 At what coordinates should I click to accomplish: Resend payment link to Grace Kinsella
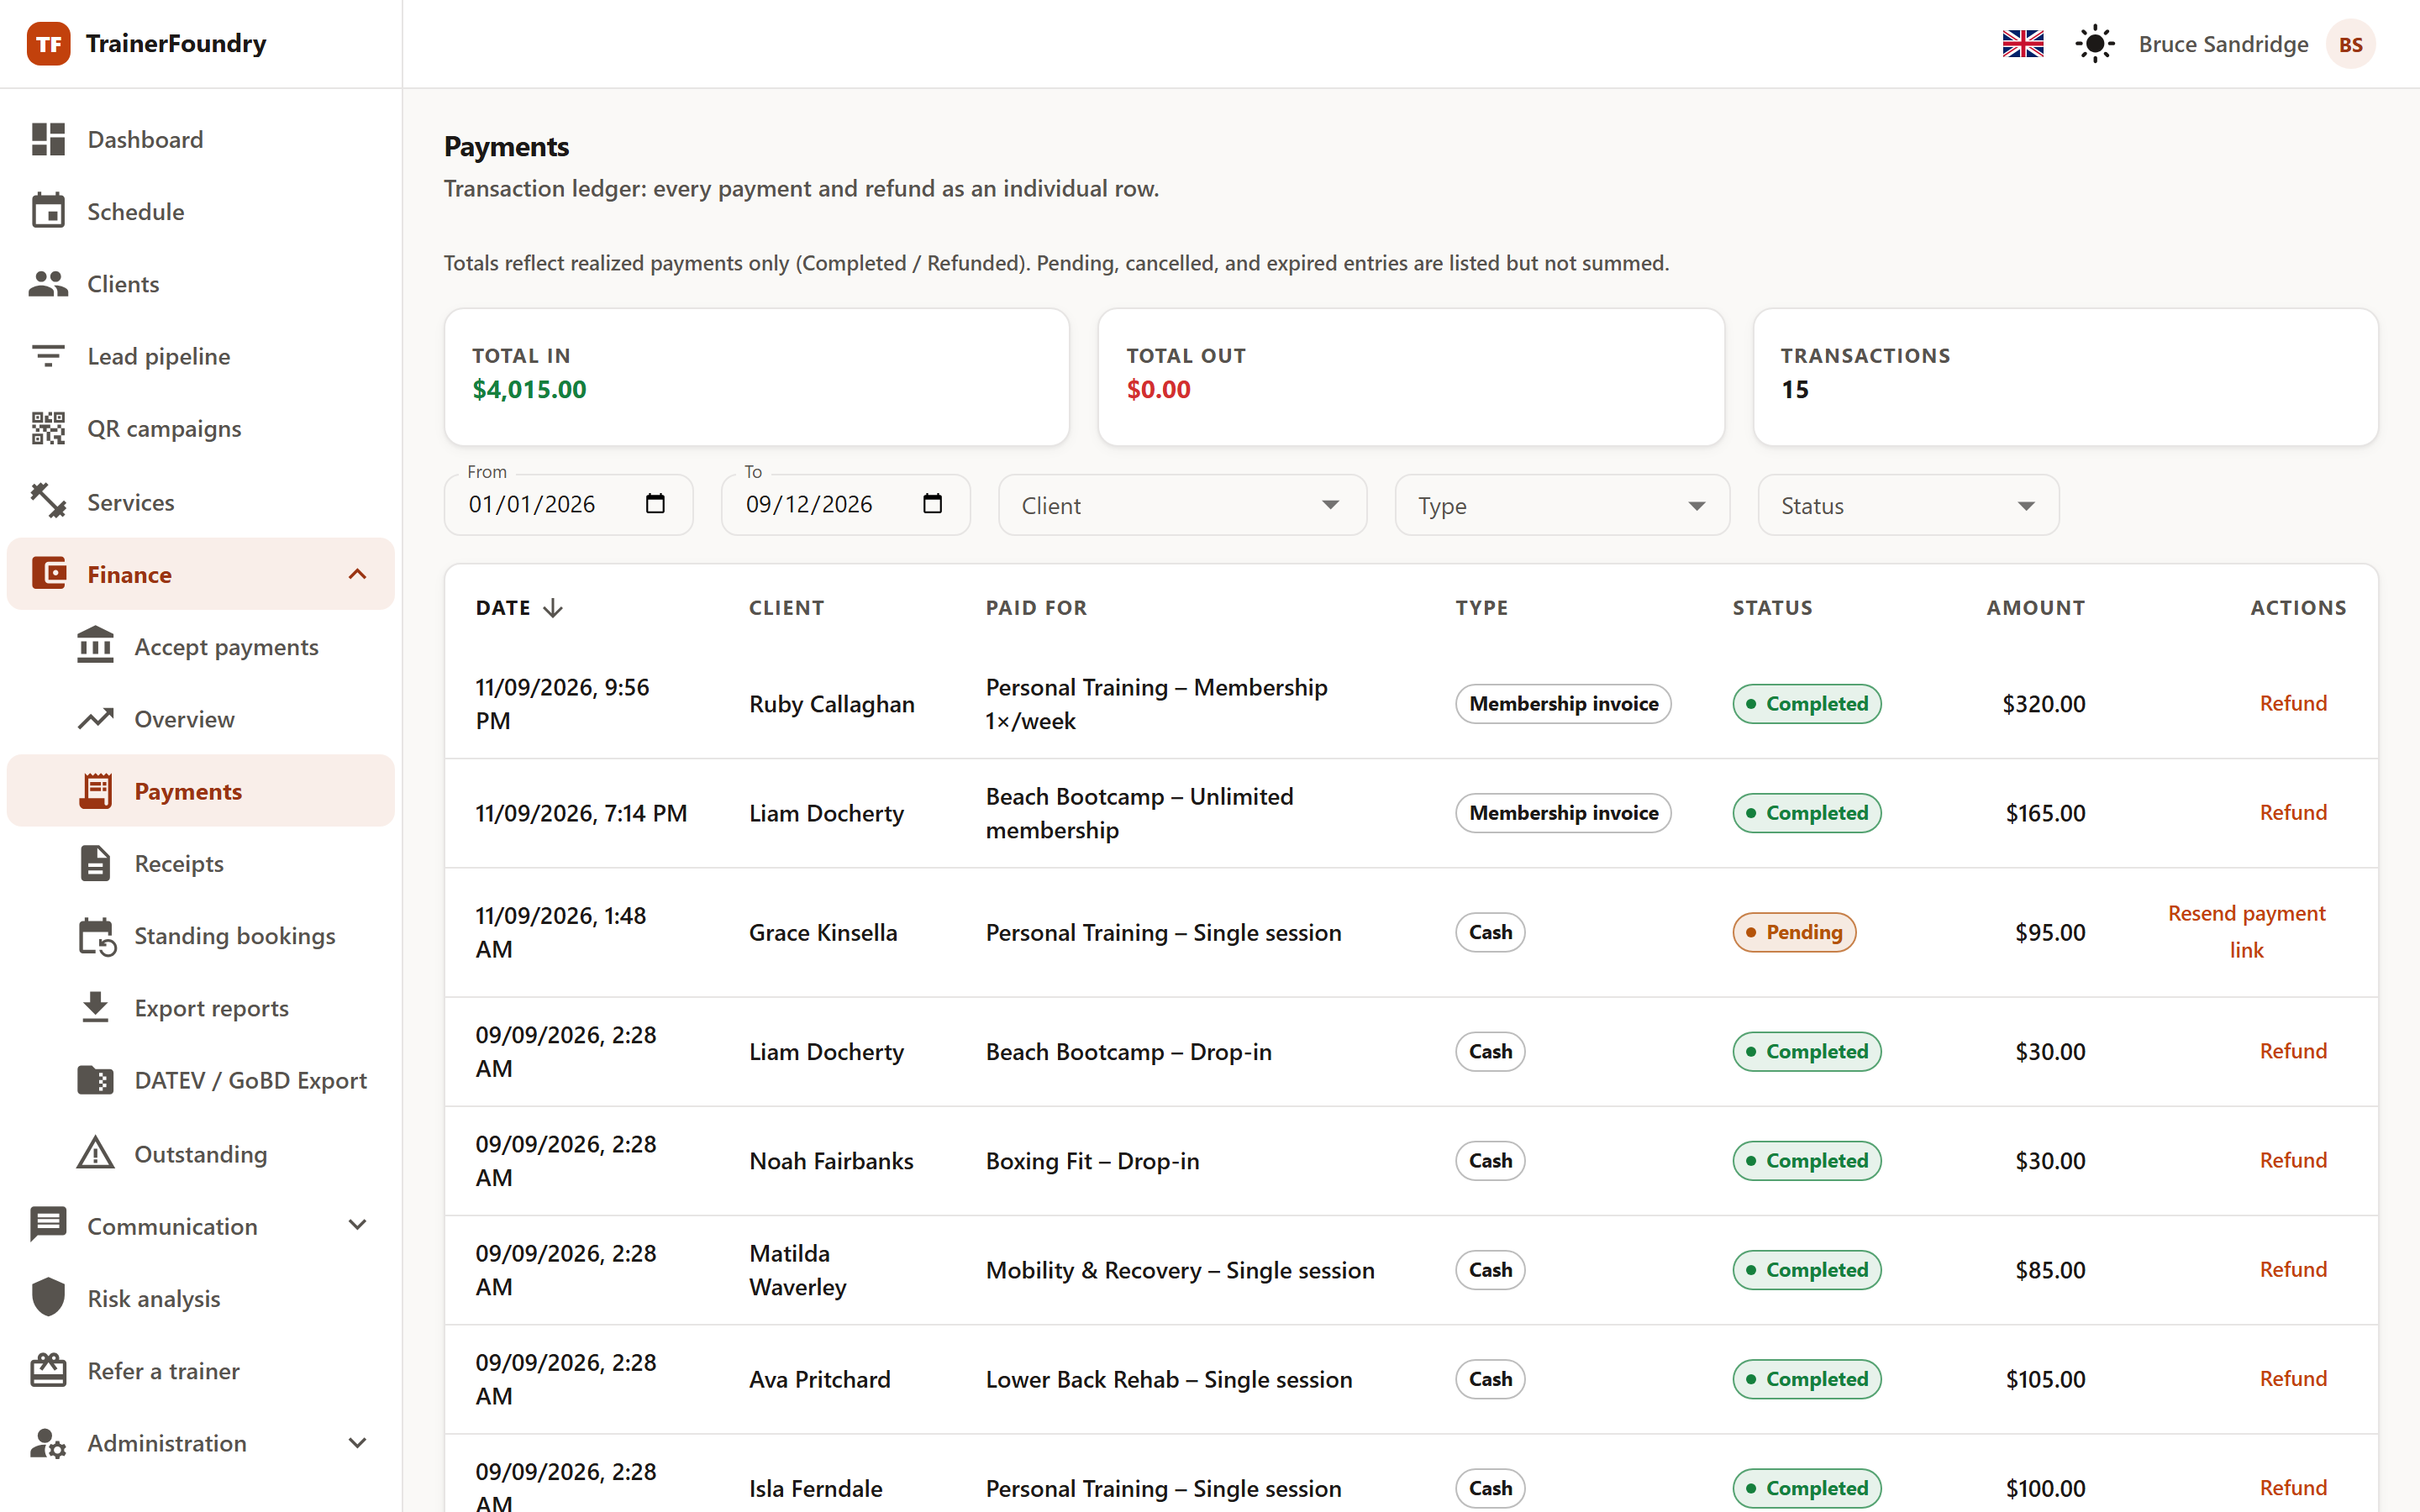[2246, 932]
